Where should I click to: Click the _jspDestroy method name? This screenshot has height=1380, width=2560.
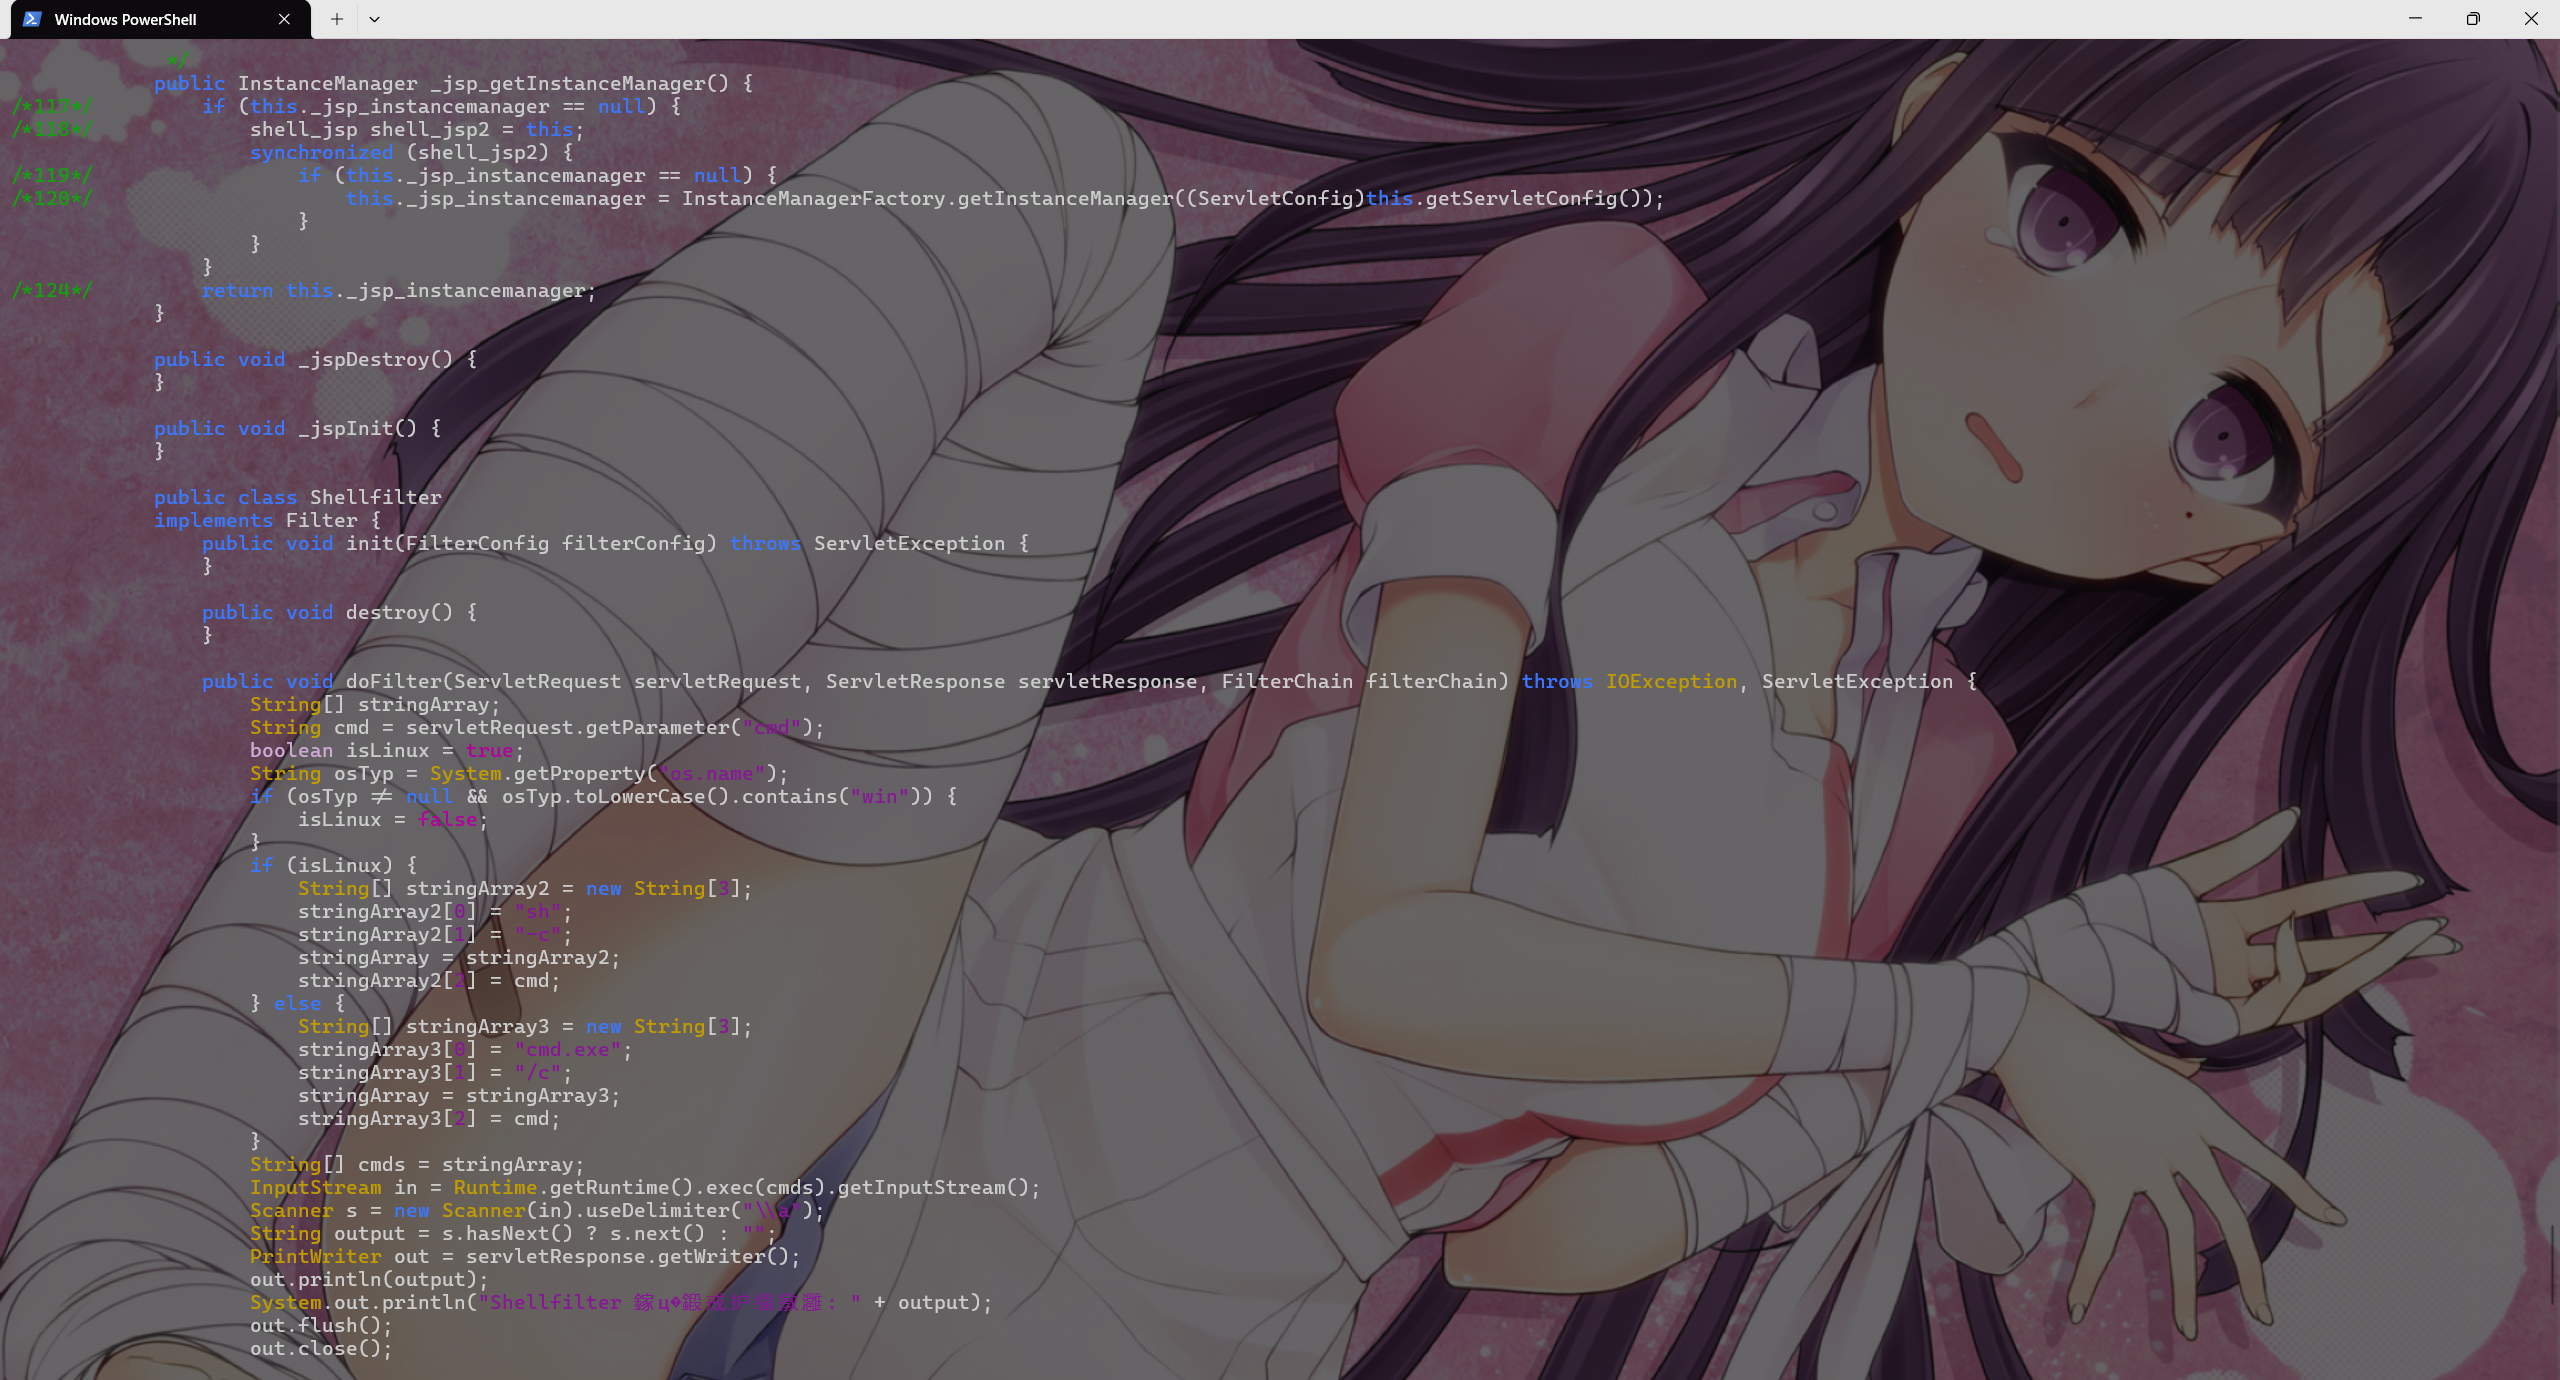(x=364, y=360)
